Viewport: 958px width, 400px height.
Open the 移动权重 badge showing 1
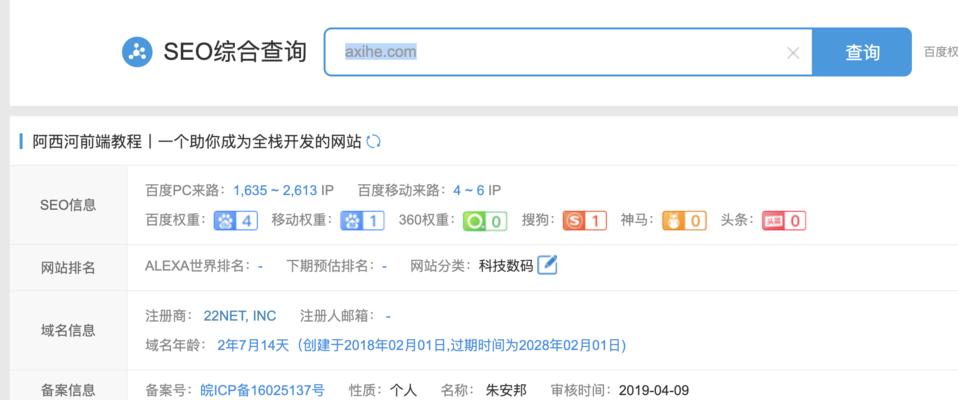tap(362, 220)
